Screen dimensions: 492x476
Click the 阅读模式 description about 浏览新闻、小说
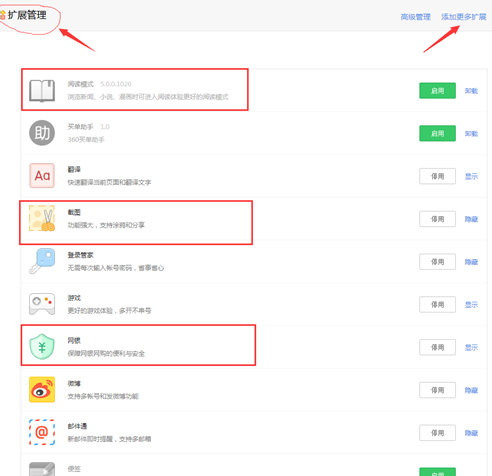[x=148, y=97]
